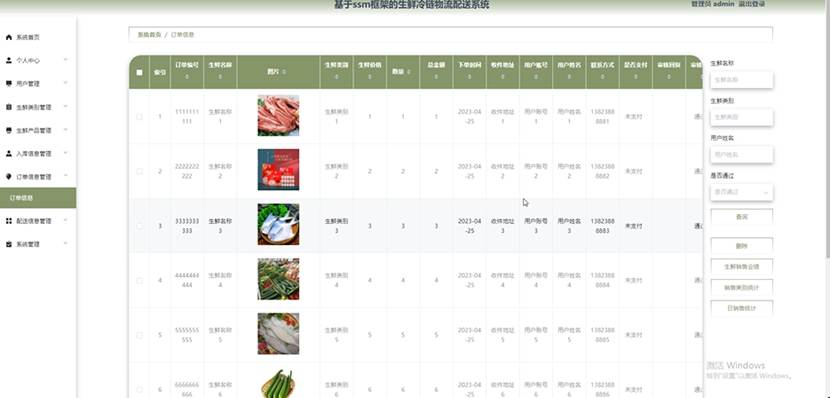Open the 是否通过 dropdown
The width and height of the screenshot is (830, 398).
click(741, 192)
